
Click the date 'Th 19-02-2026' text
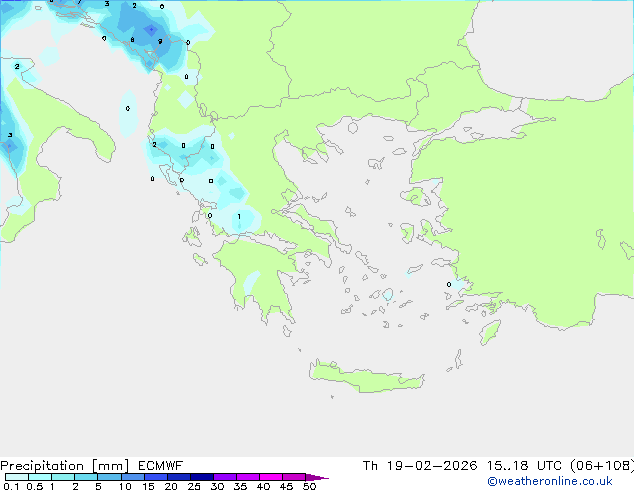[x=420, y=466]
